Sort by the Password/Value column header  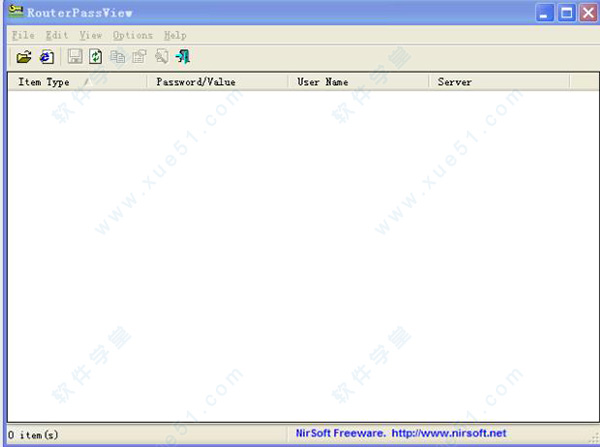(196, 82)
